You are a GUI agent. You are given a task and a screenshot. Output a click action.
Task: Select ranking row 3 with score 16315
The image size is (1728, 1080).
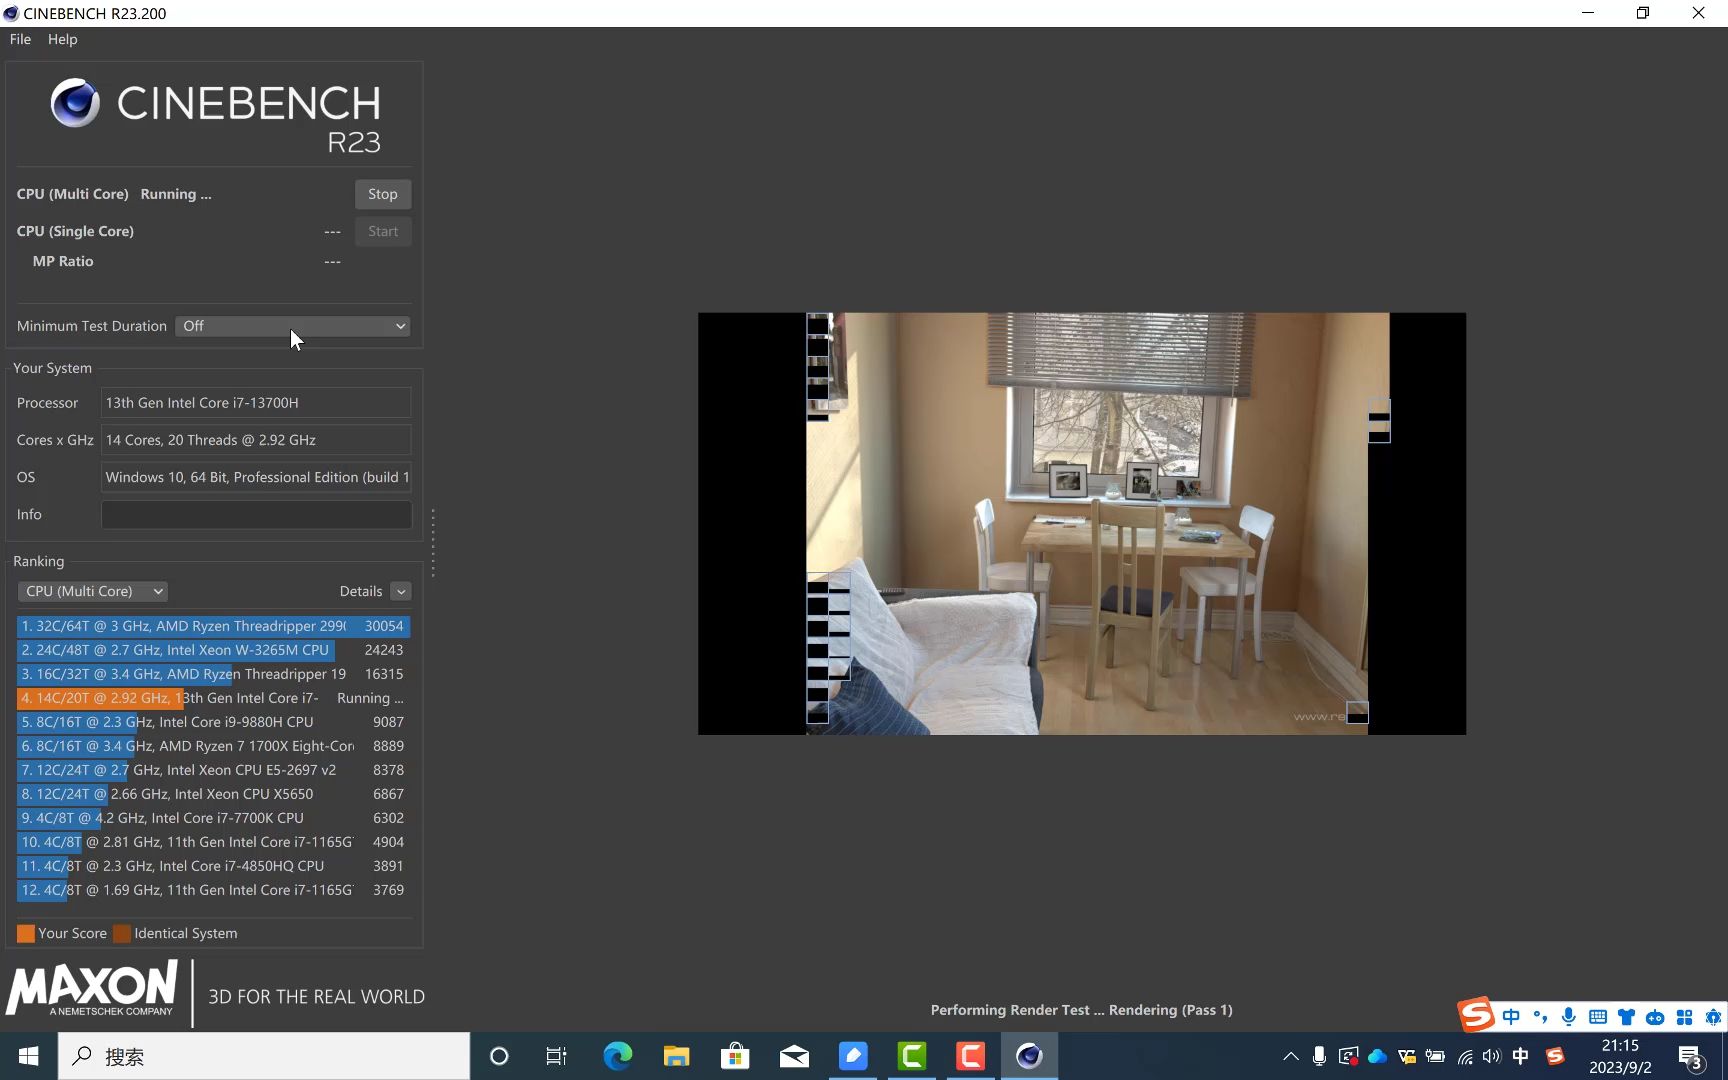pyautogui.click(x=213, y=674)
